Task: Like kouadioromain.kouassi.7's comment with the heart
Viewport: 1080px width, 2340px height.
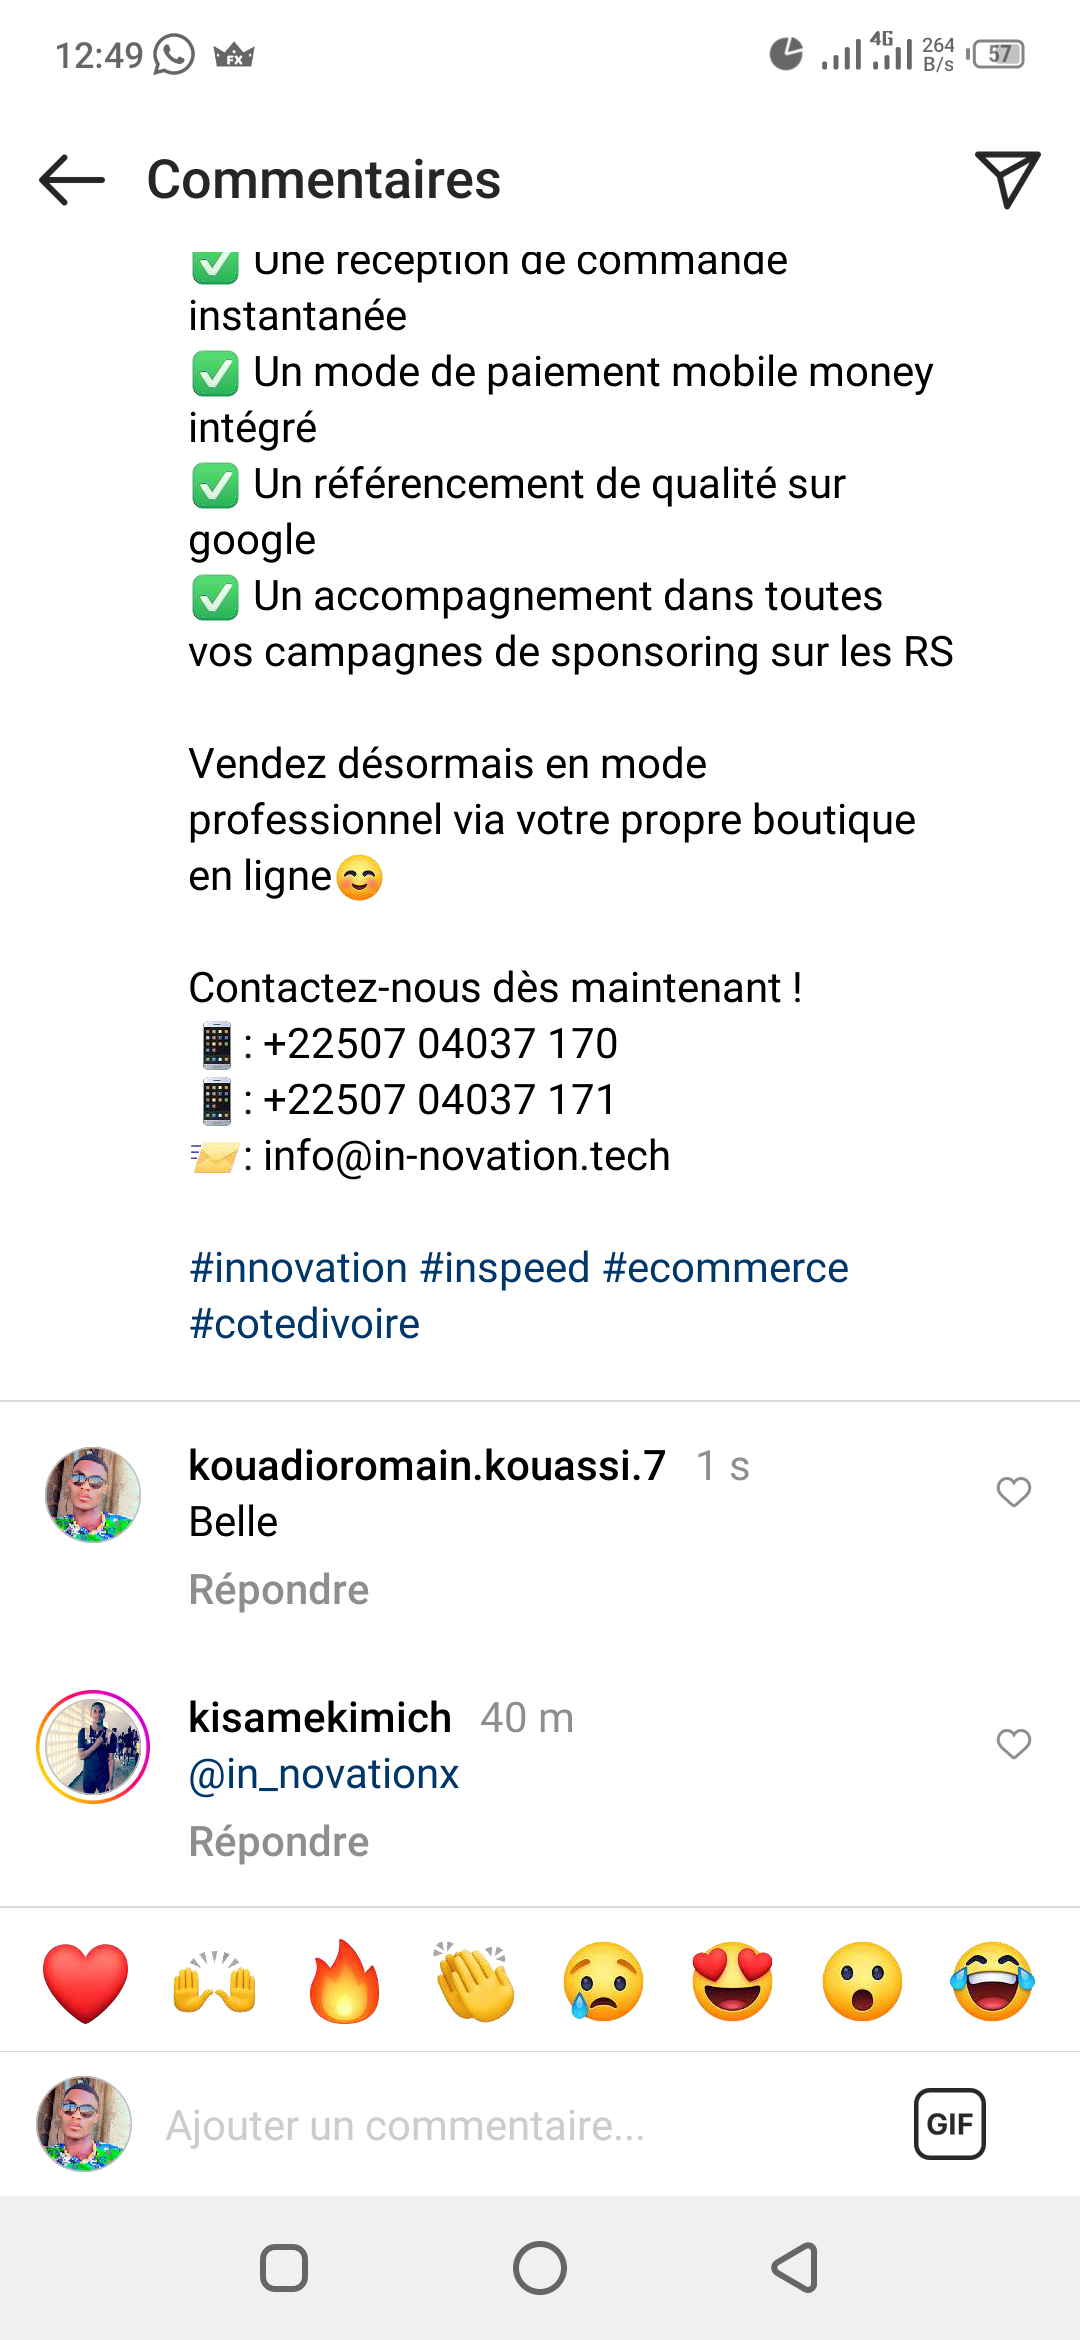Action: [1013, 1492]
